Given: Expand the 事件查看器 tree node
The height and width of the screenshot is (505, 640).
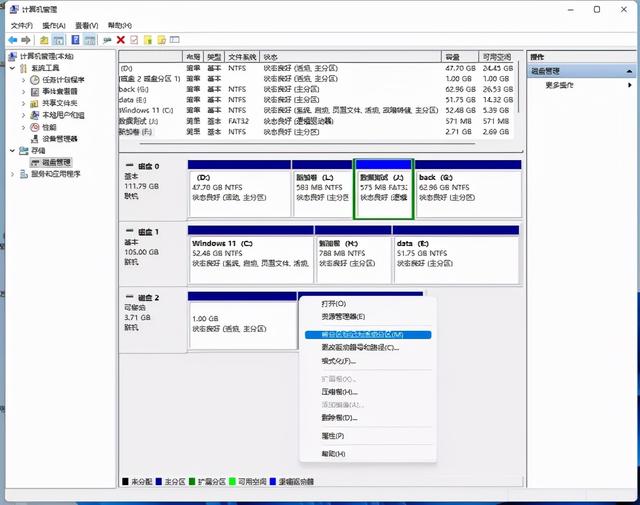Looking at the screenshot, I should pyautogui.click(x=23, y=91).
